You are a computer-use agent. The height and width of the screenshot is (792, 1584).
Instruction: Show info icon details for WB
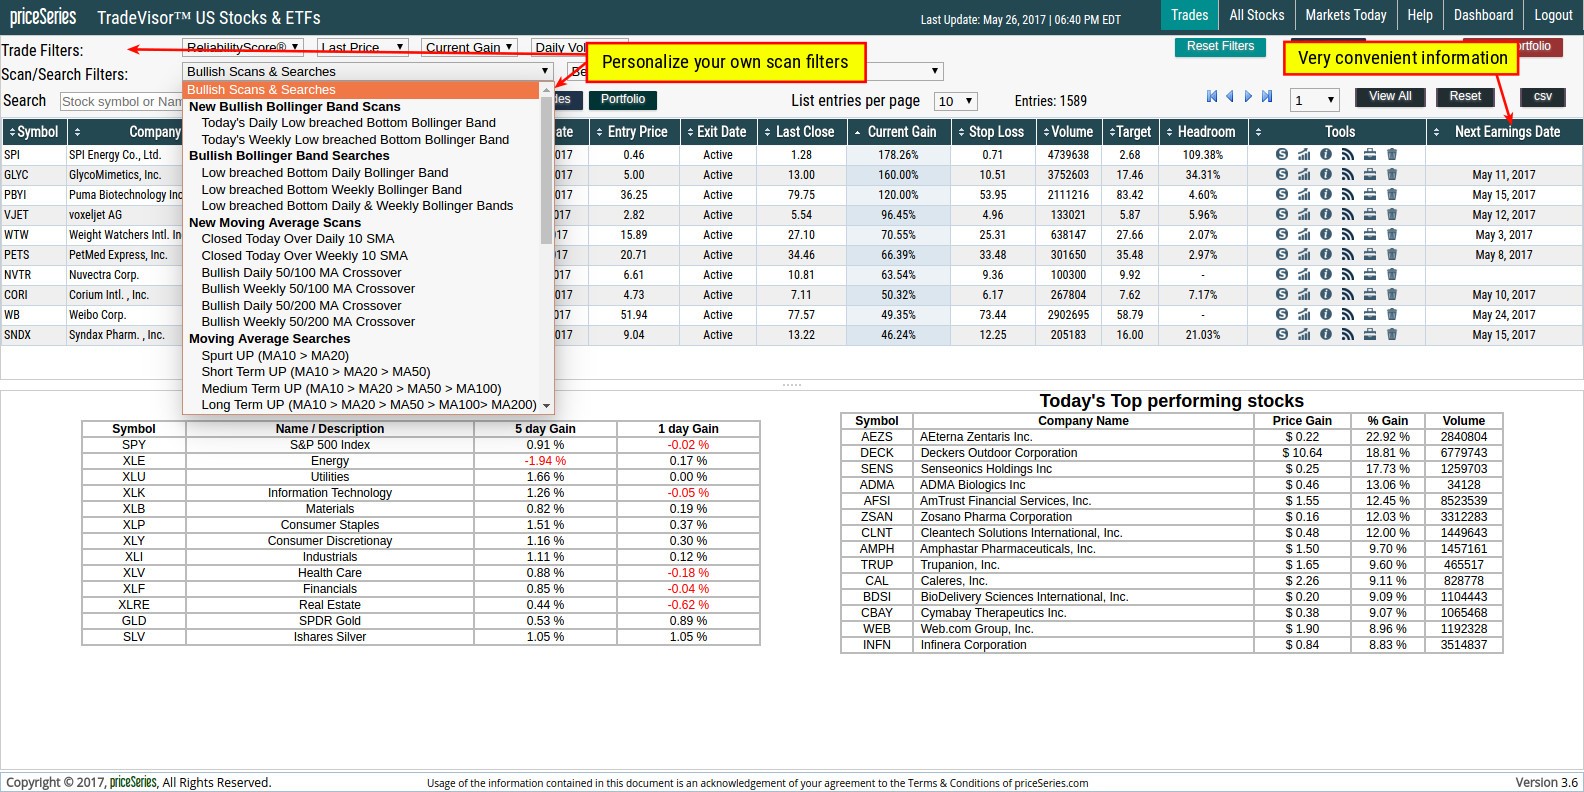[1326, 315]
